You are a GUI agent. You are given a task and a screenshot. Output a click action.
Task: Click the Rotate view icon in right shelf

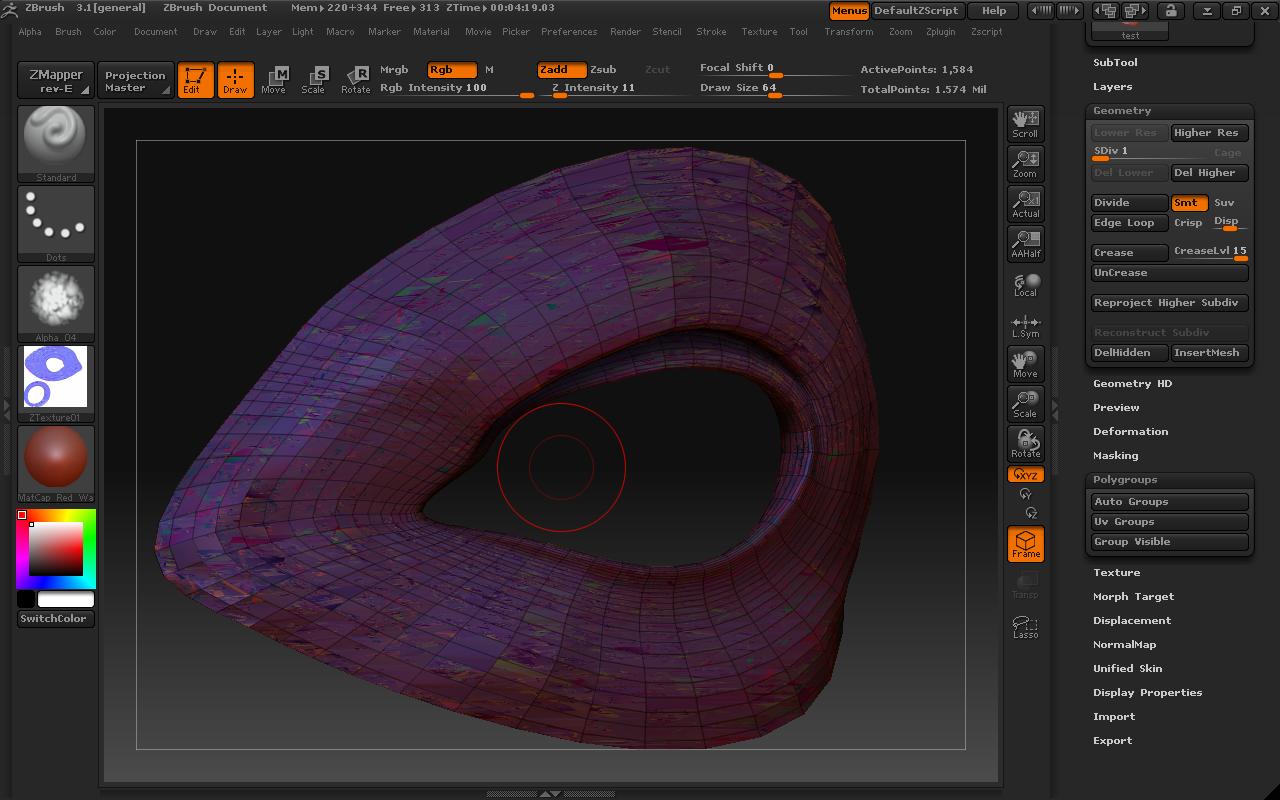pos(1025,444)
